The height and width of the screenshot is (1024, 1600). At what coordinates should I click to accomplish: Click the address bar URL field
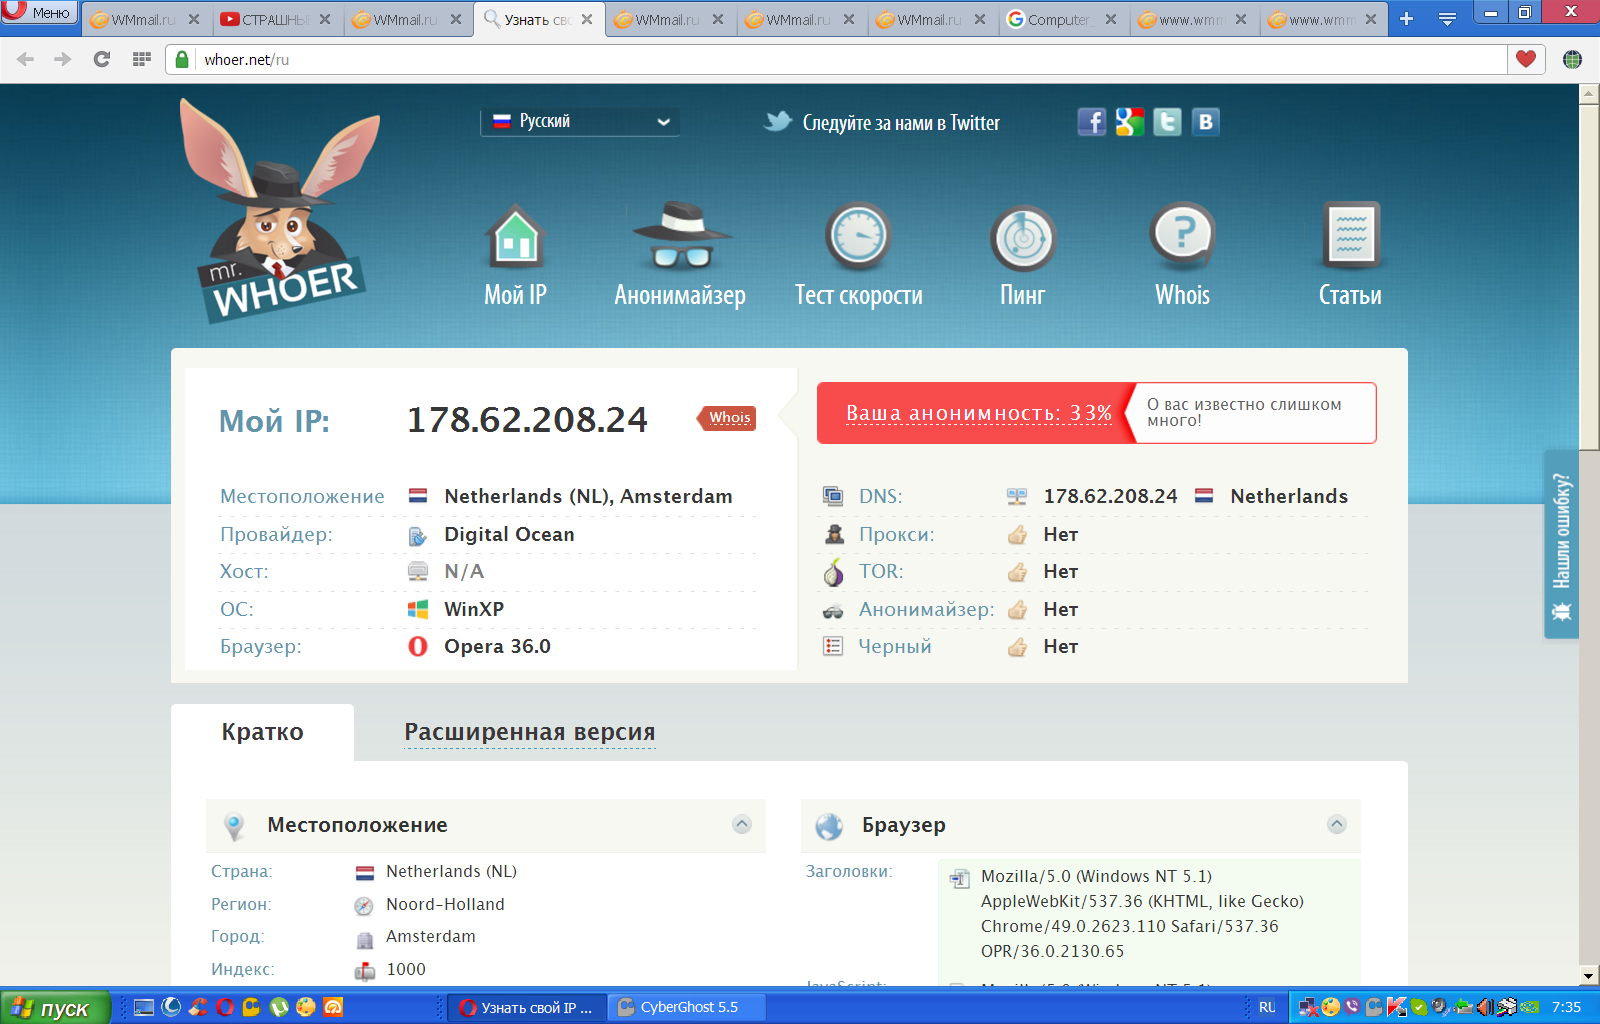point(850,59)
